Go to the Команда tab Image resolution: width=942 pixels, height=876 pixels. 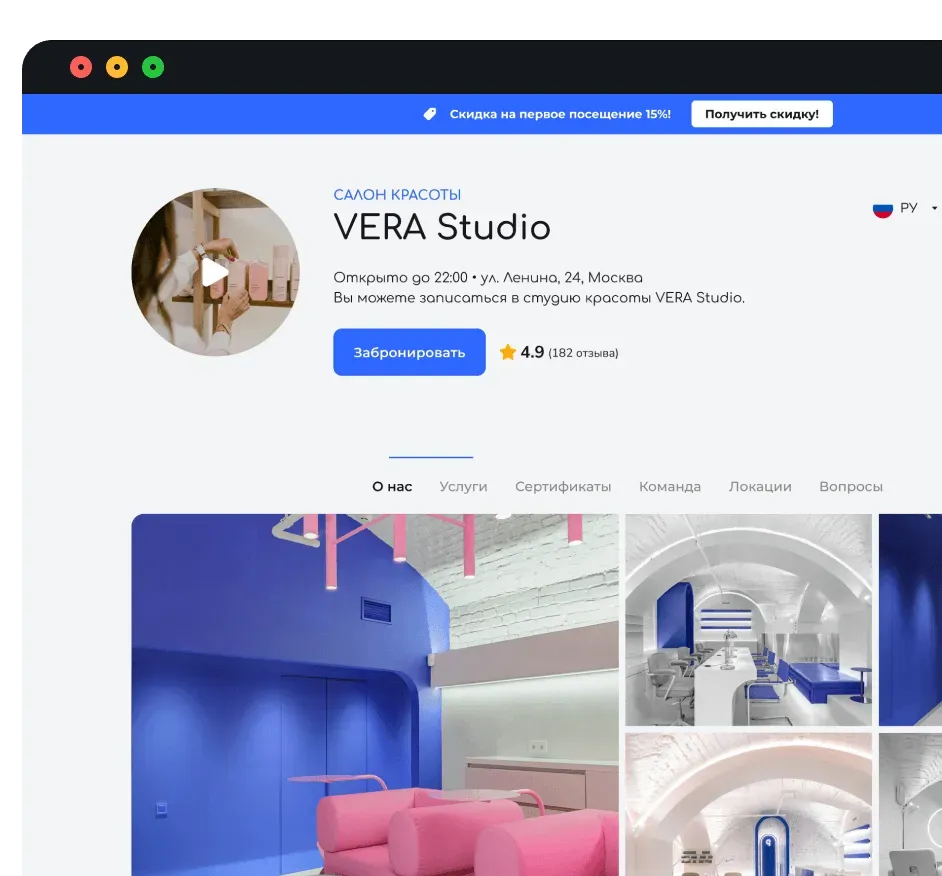pyautogui.click(x=670, y=487)
